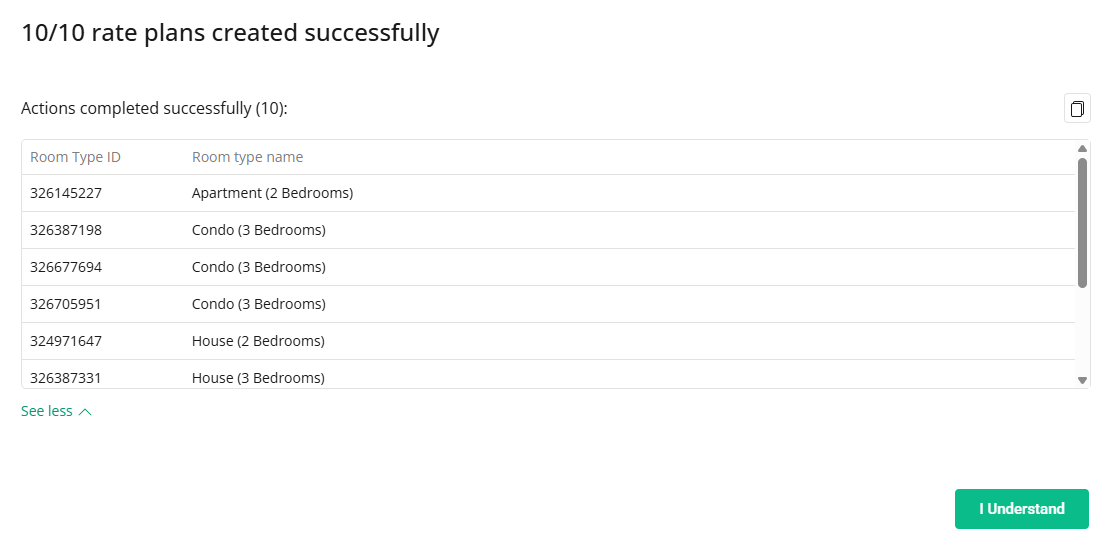Select room type ID 326145227
The width and height of the screenshot is (1107, 546).
(x=66, y=193)
